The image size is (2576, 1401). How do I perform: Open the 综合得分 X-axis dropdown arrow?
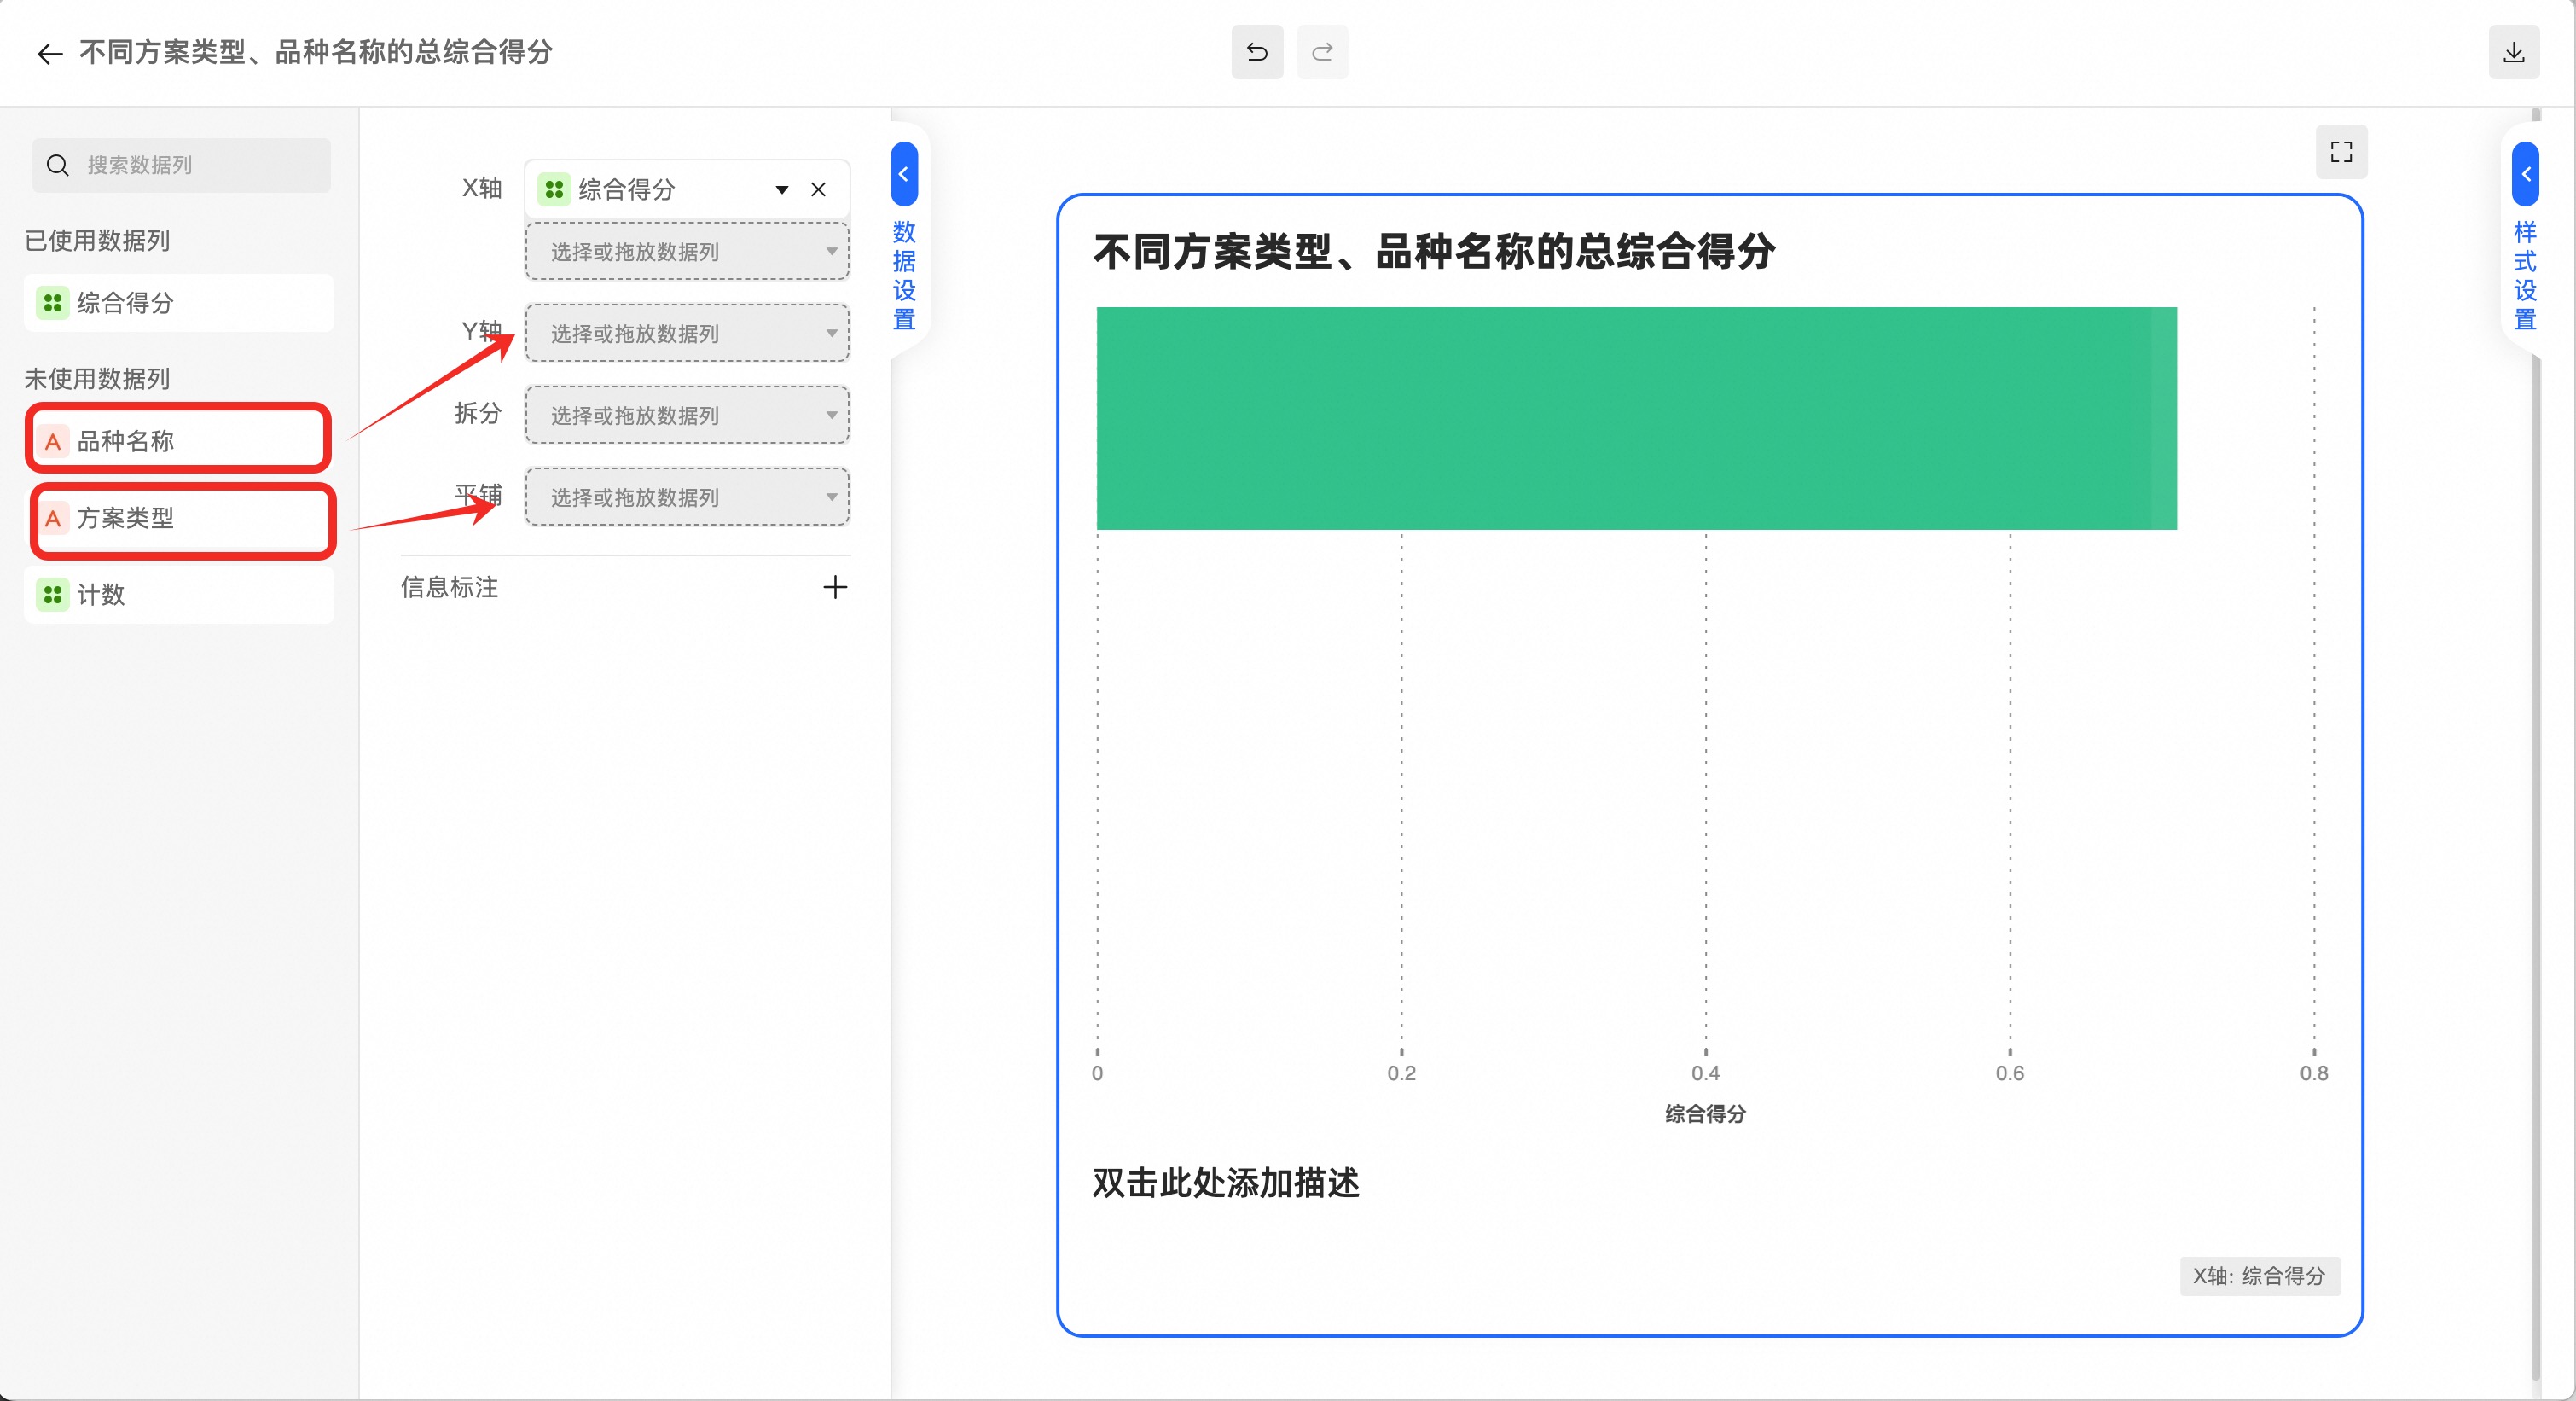pyautogui.click(x=782, y=189)
